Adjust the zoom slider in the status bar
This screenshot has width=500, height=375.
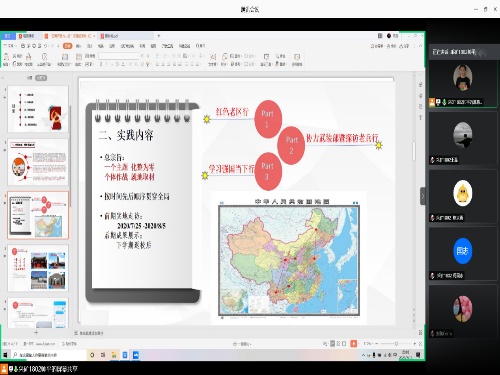pyautogui.click(x=396, y=343)
